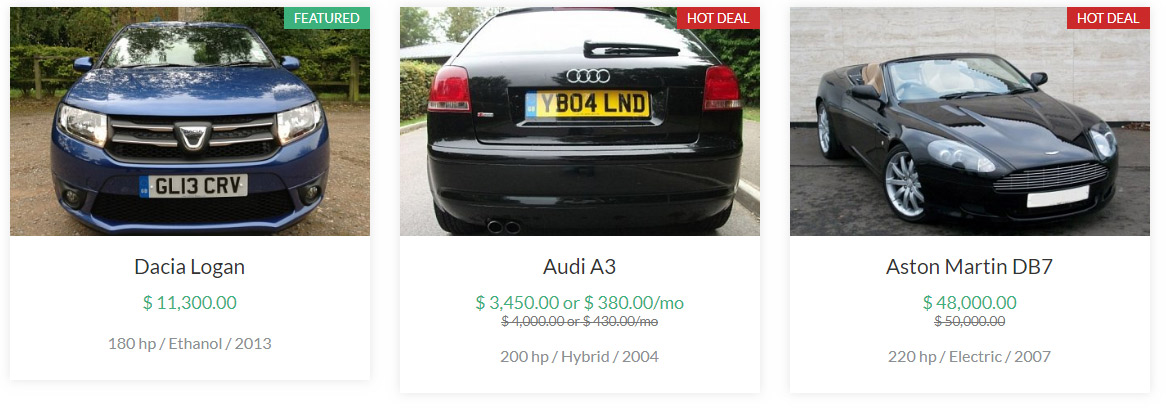Click the crossed-out $ 50,000.00 old price
1166x408 pixels.
[x=969, y=321]
